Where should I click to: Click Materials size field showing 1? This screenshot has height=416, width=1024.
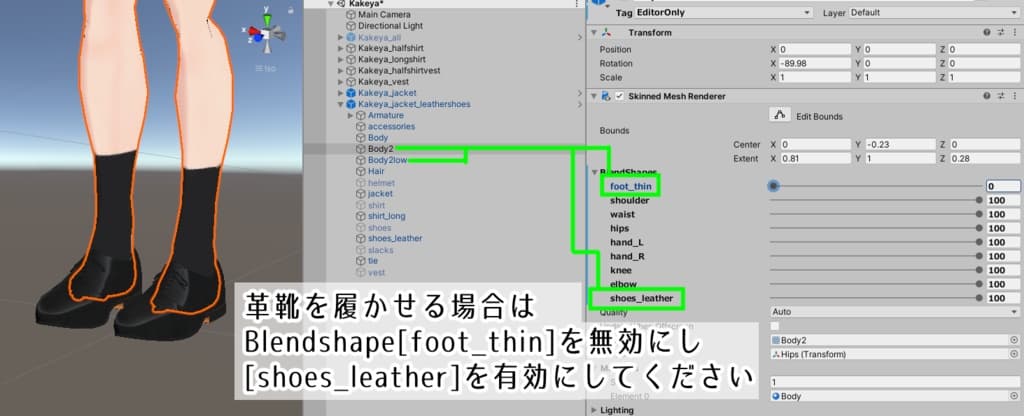[x=895, y=381]
